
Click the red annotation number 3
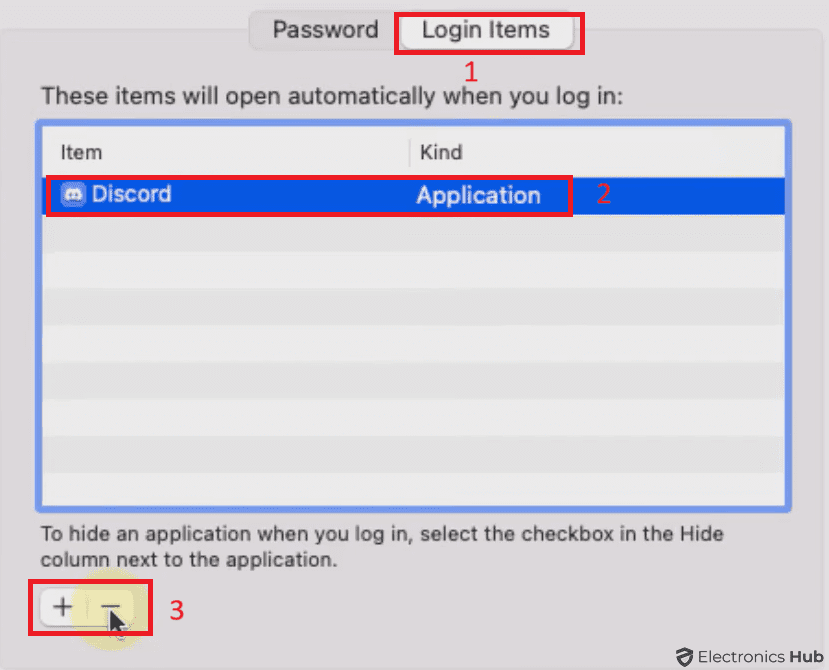tap(176, 609)
